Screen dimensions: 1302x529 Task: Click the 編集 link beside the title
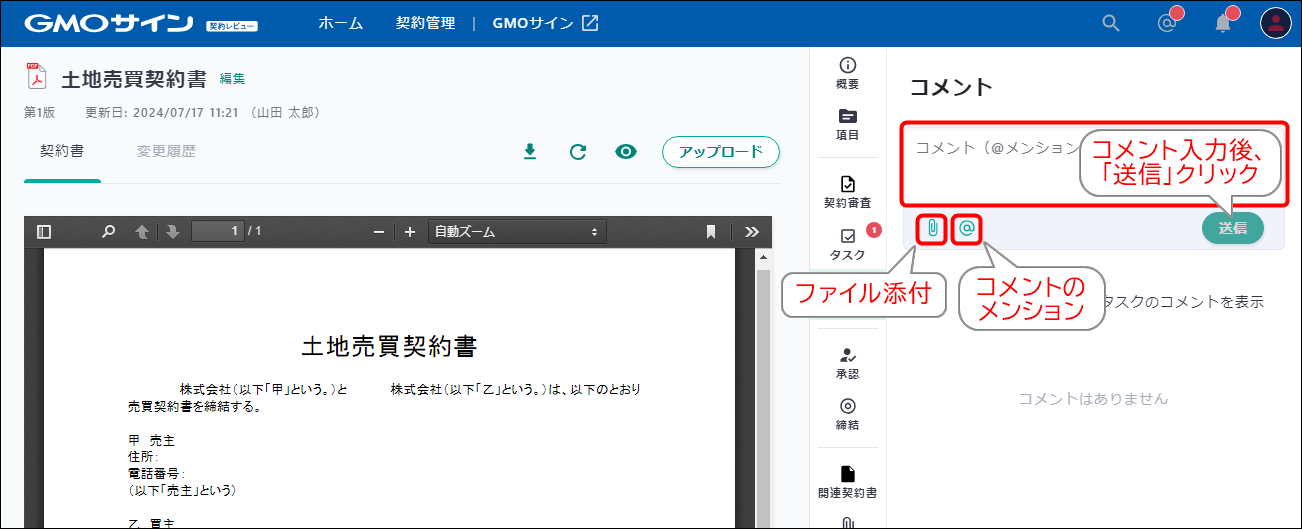pyautogui.click(x=232, y=78)
